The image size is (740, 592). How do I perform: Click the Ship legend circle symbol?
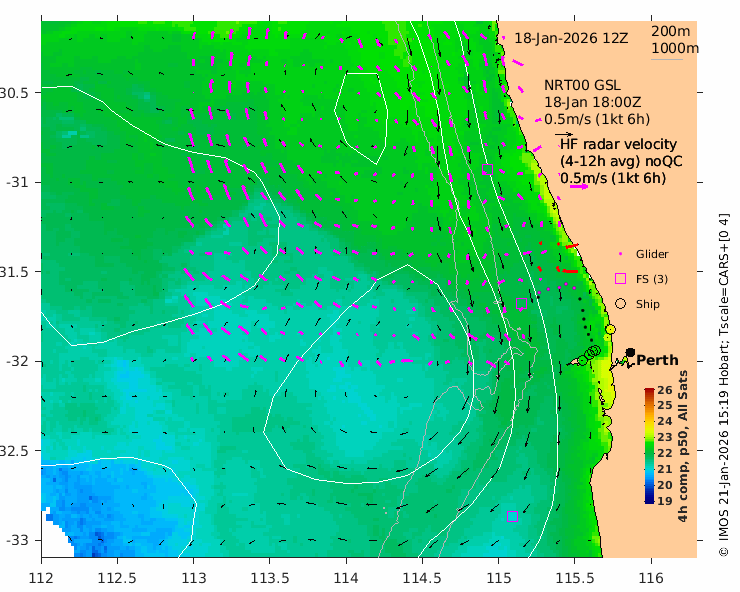pos(621,304)
